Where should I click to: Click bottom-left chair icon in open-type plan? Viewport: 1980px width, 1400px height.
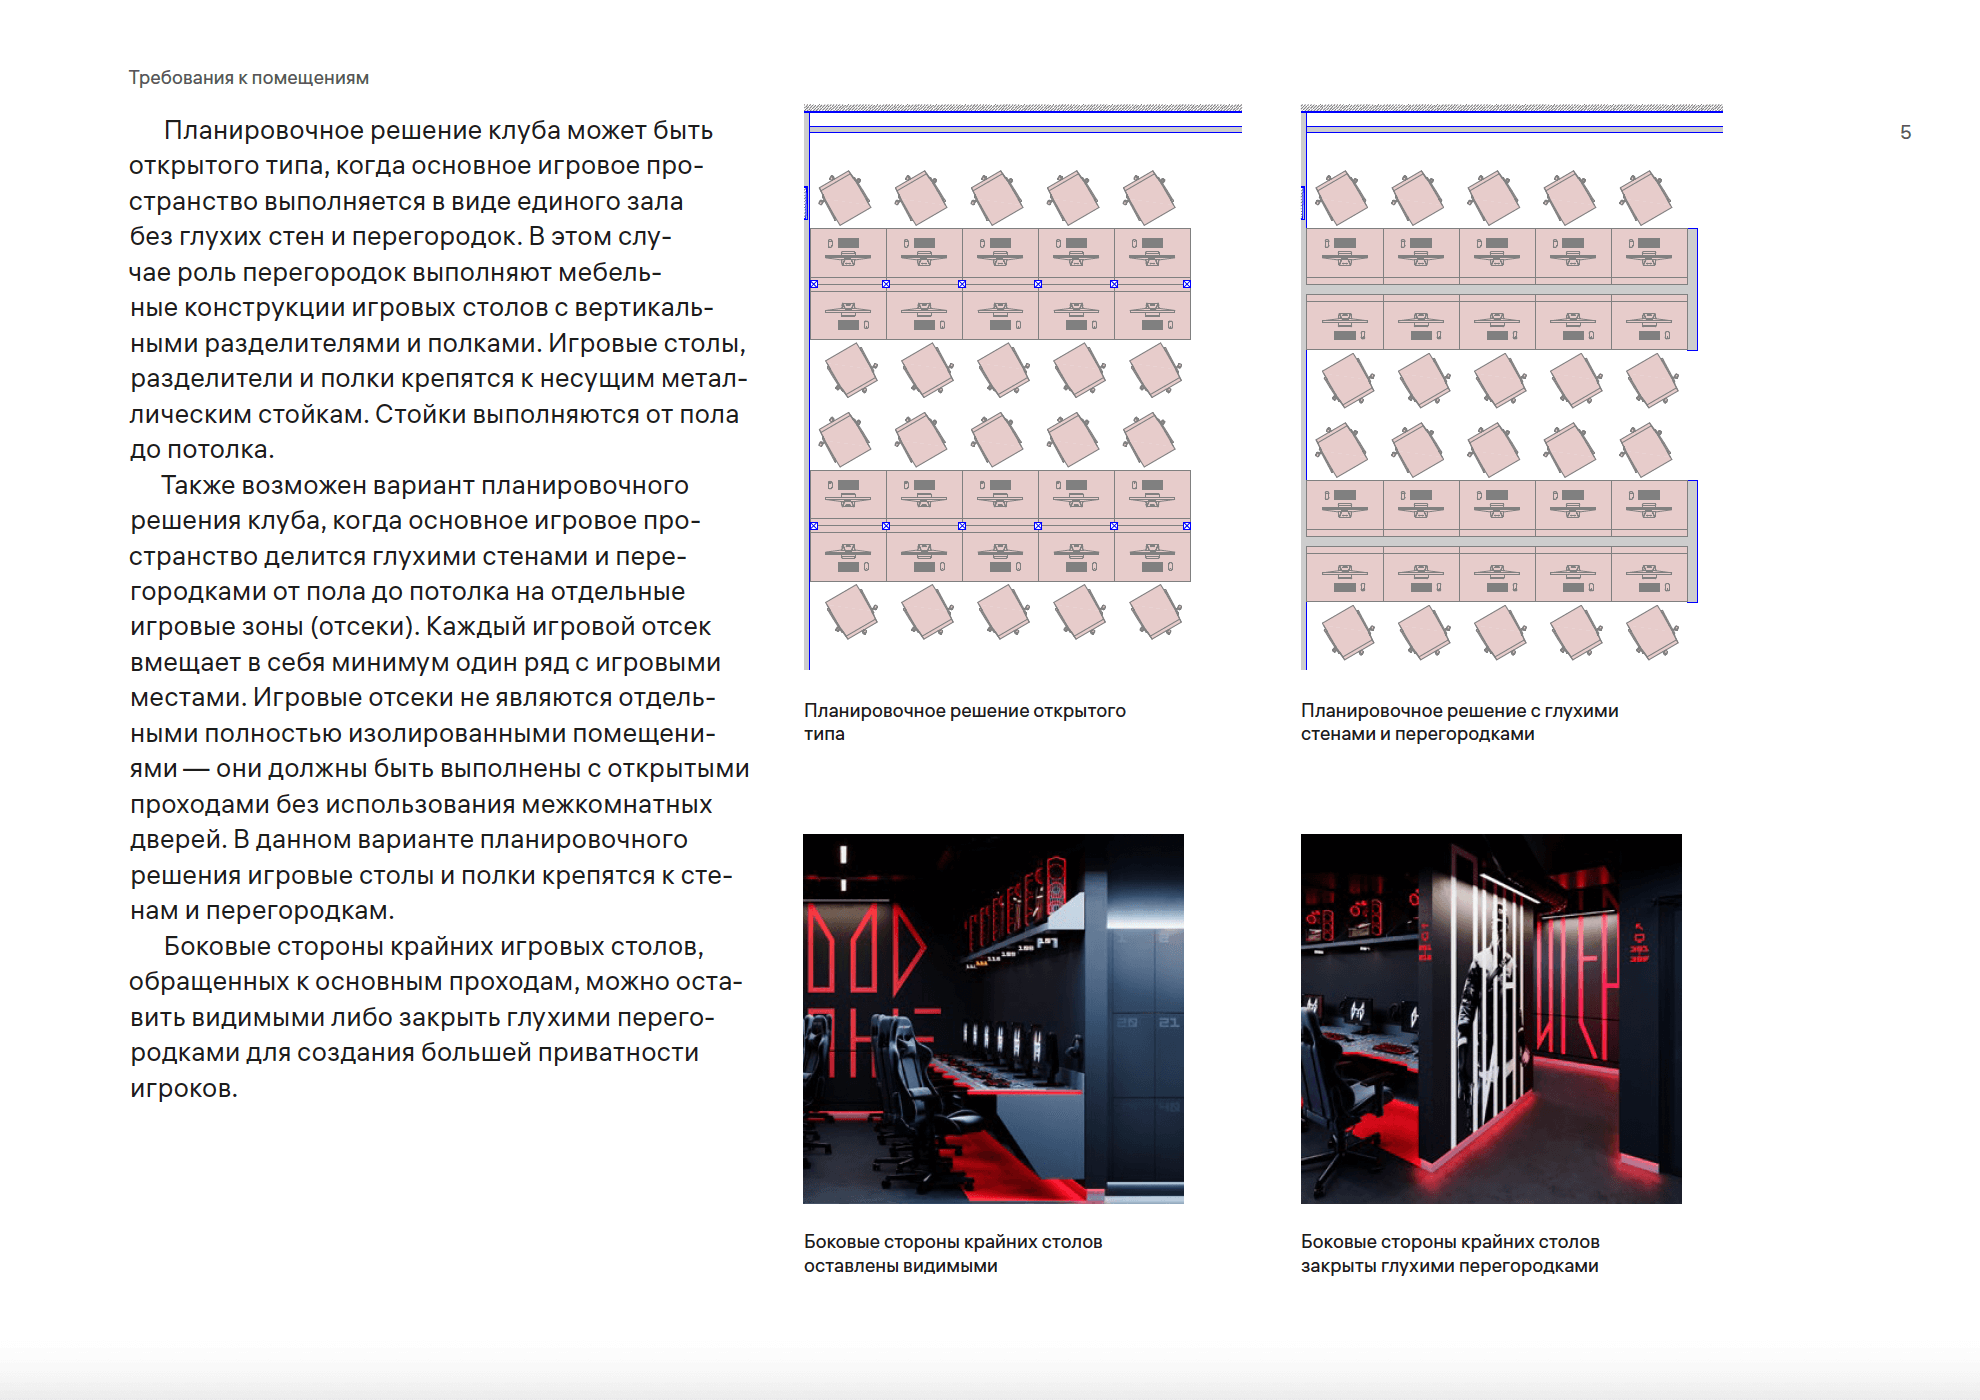coord(851,612)
